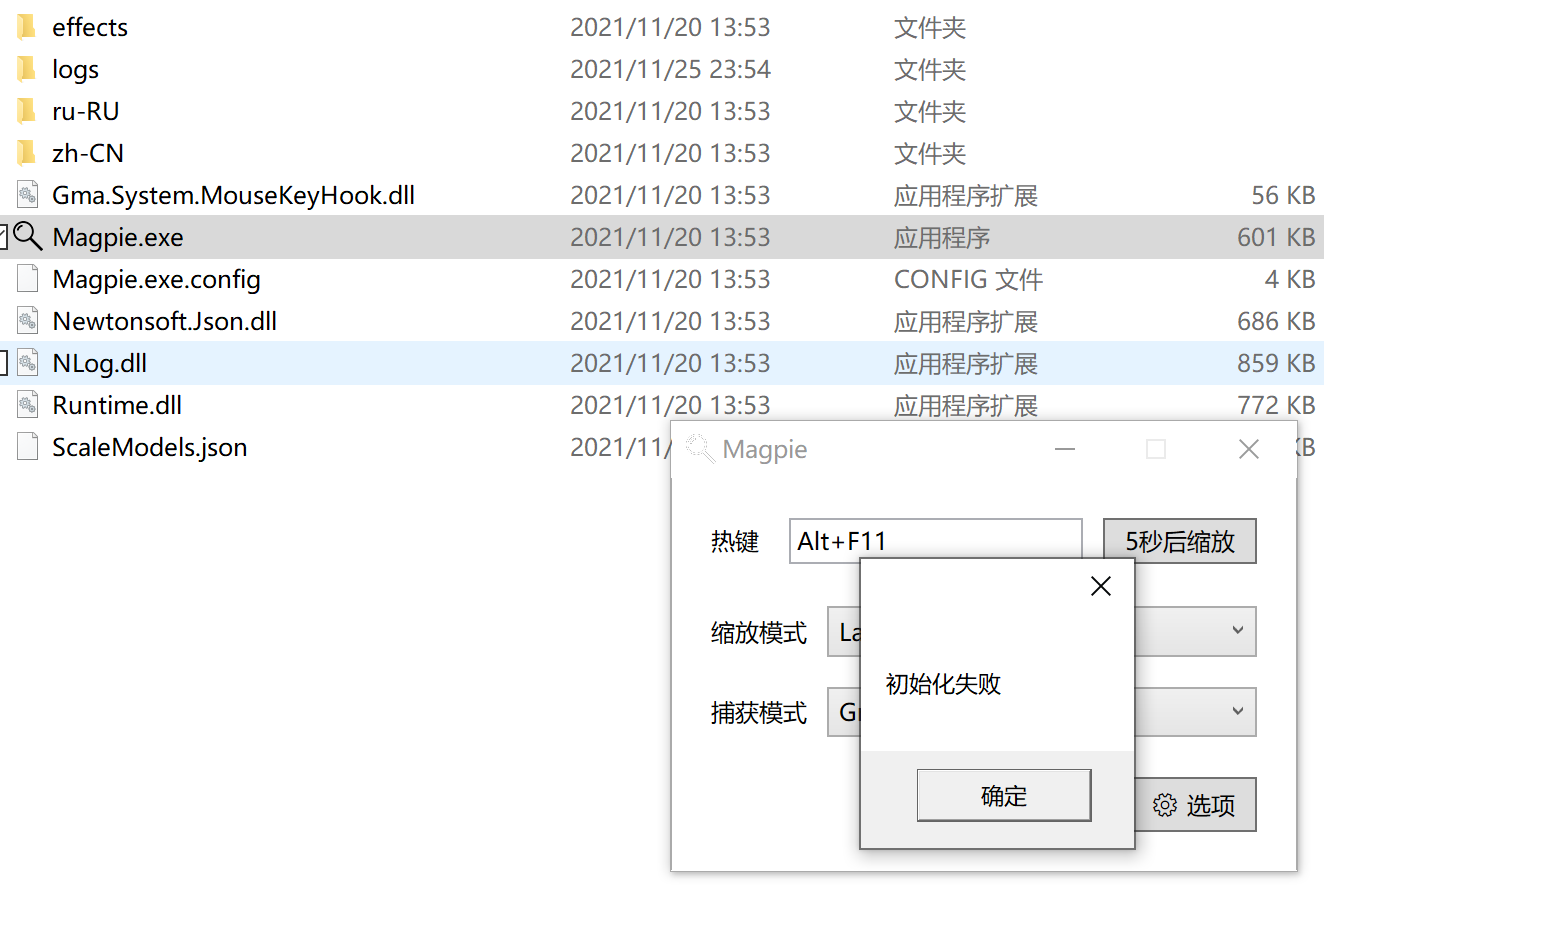Close the 初始化失败 message dialog
The image size is (1543, 951).
(x=1101, y=586)
